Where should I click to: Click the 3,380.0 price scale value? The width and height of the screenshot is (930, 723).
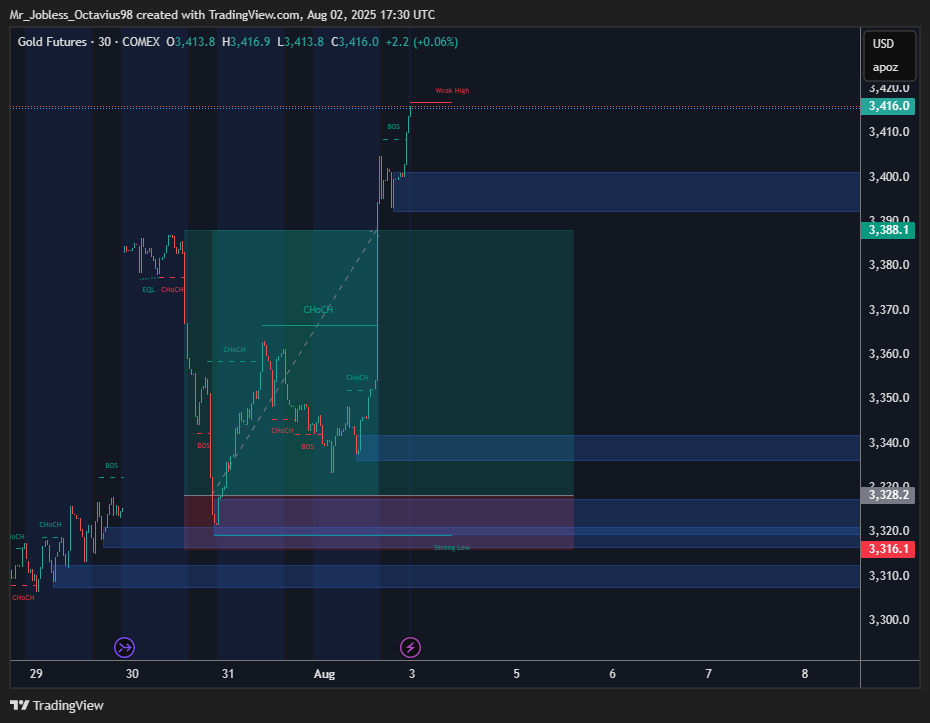[889, 265]
